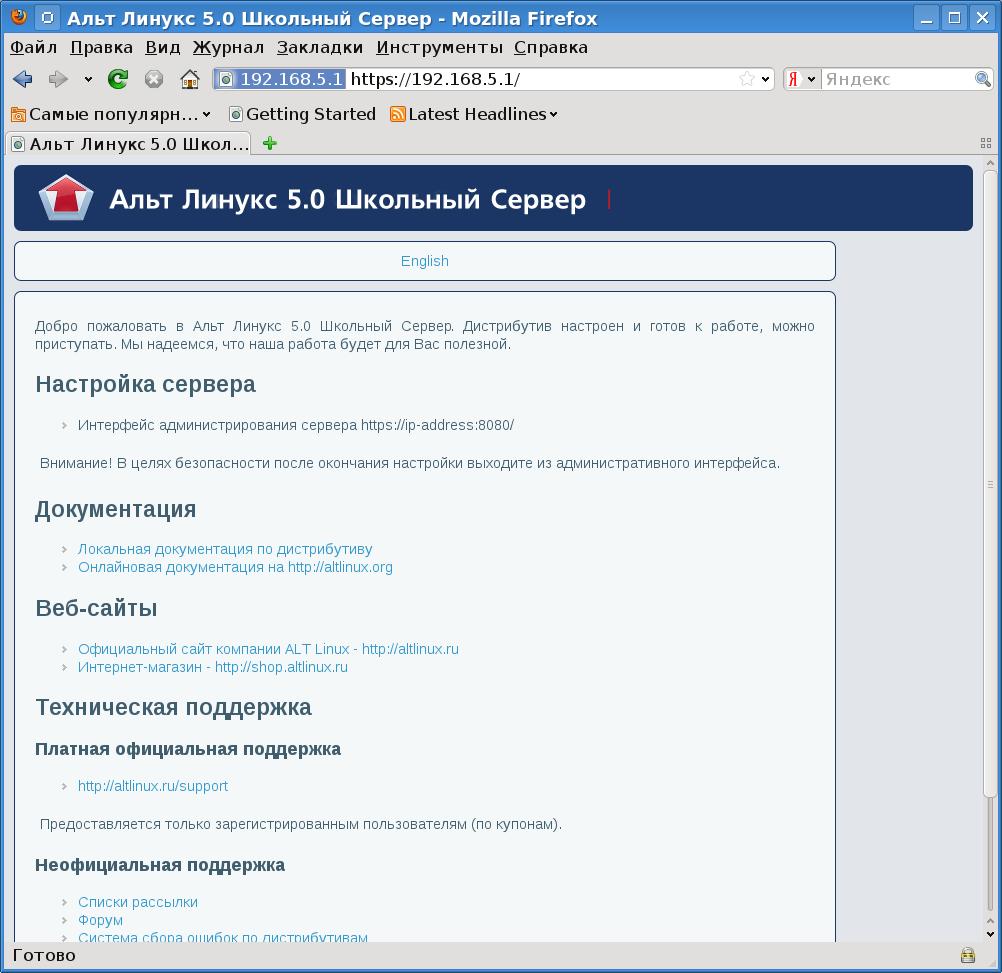Expand the URL bar history dropdown
This screenshot has height=973, width=1002.
coord(766,79)
